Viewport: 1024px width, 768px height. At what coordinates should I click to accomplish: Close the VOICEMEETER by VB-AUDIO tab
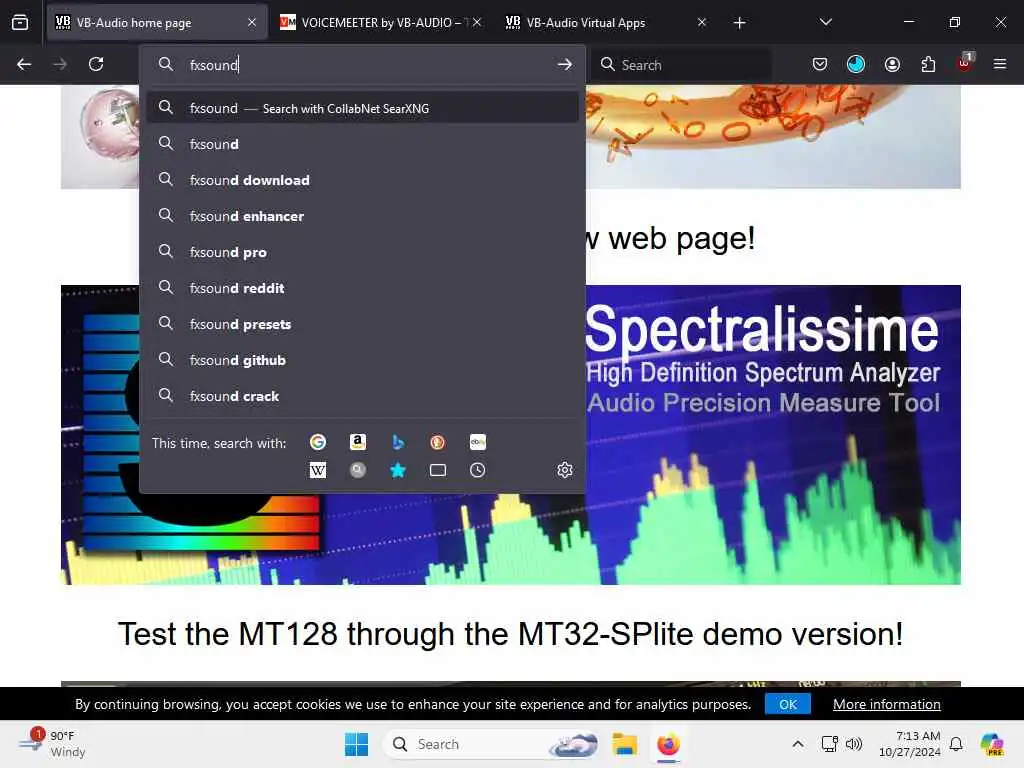477,23
